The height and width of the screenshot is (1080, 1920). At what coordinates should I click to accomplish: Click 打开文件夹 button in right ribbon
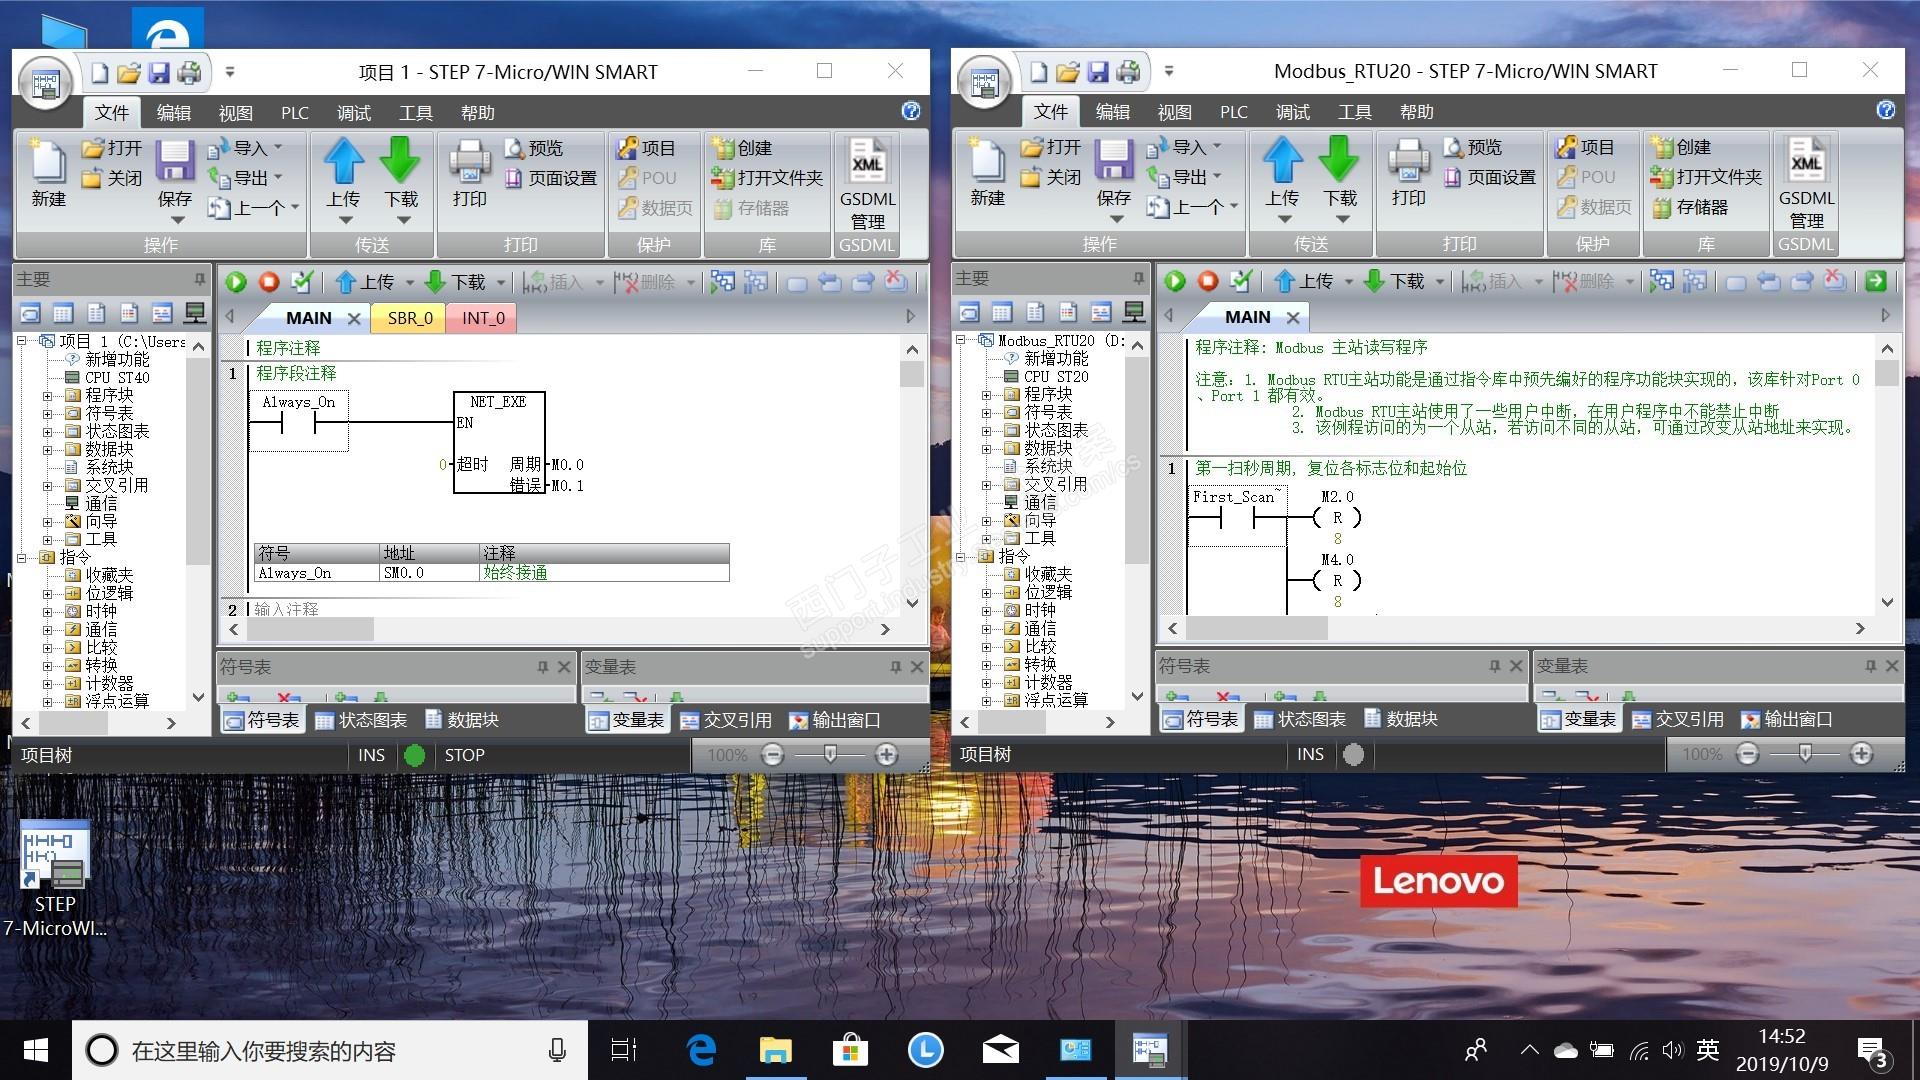(1706, 177)
